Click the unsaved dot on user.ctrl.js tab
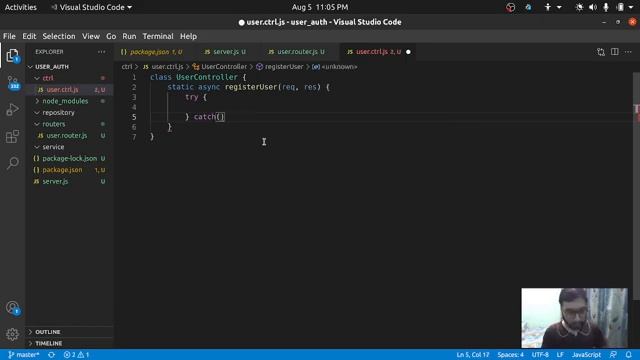Viewport: 640px width, 360px height. [x=408, y=52]
